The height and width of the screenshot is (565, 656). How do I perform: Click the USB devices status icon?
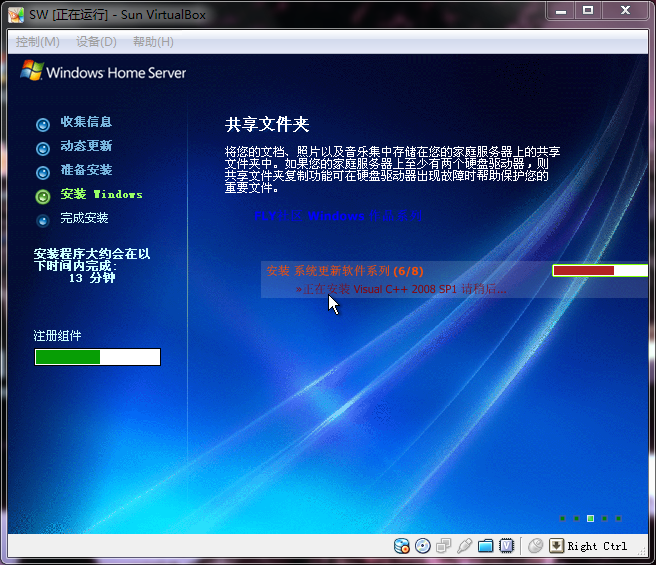coord(464,546)
